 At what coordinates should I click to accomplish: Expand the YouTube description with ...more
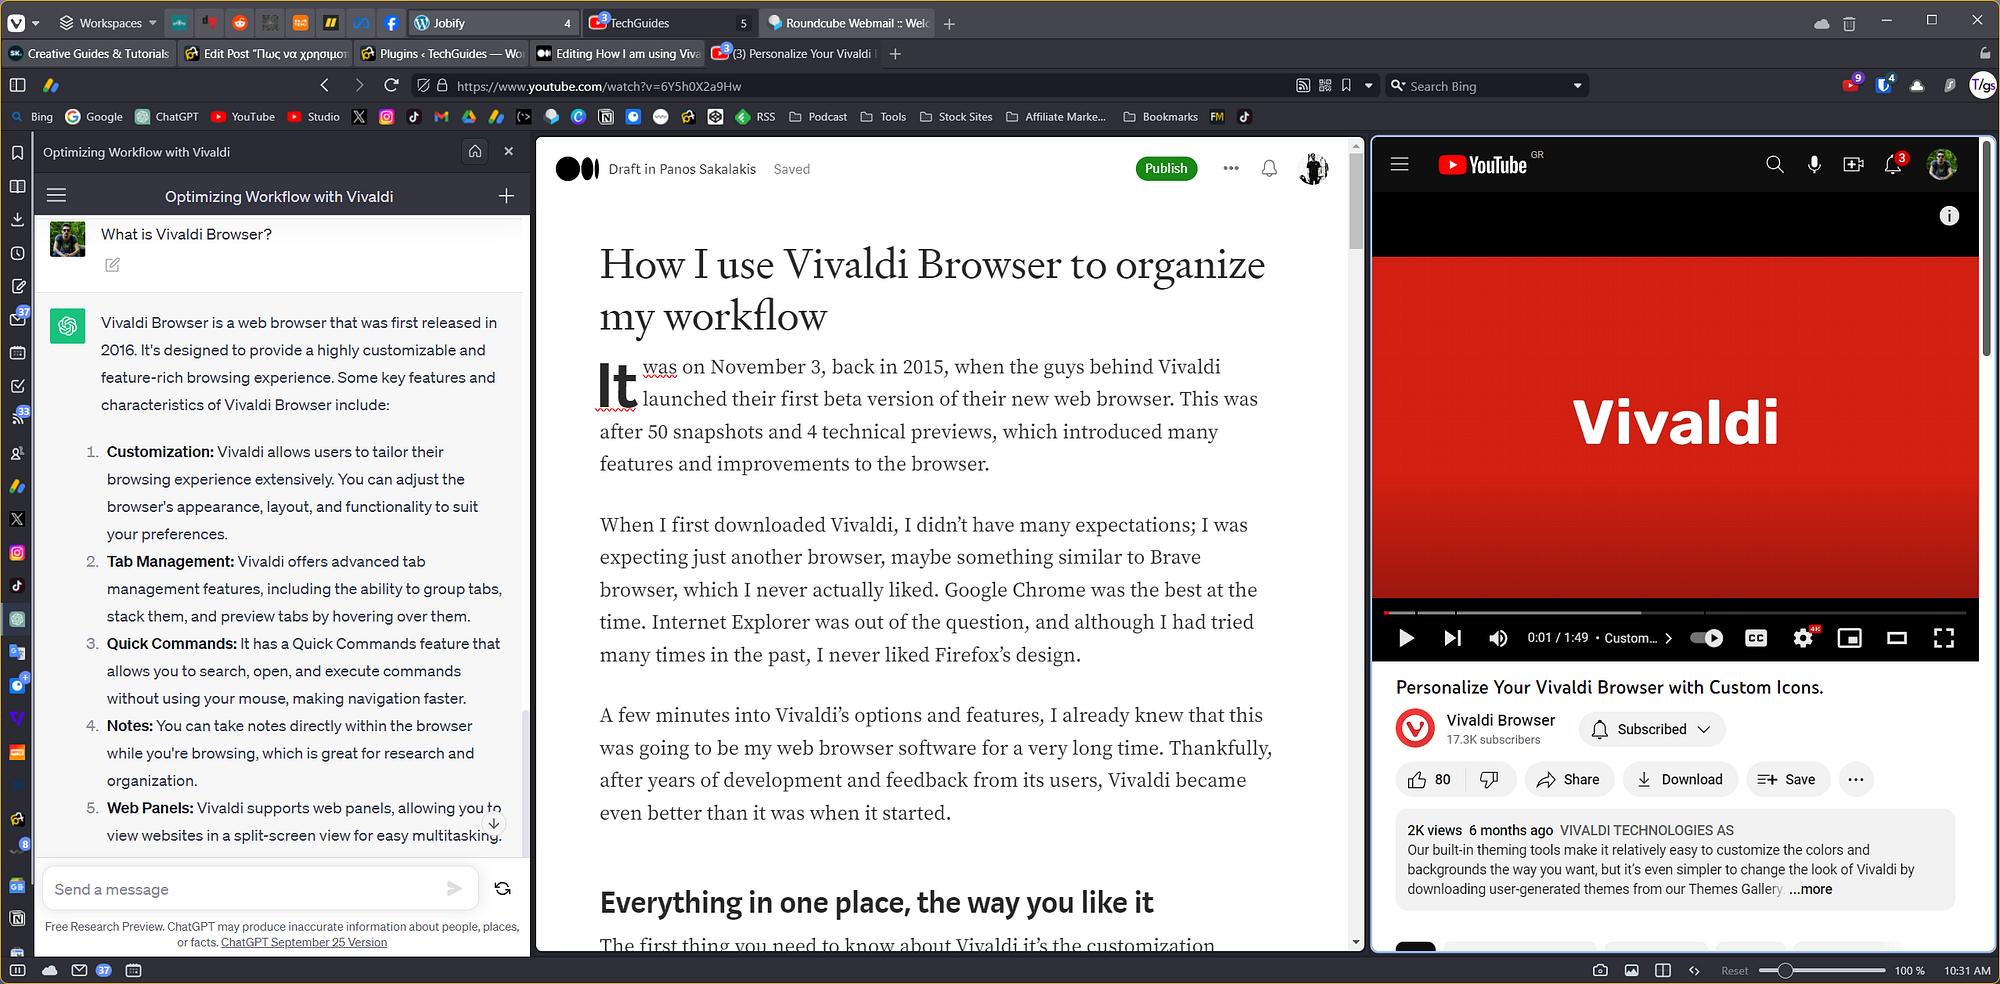click(x=1811, y=889)
